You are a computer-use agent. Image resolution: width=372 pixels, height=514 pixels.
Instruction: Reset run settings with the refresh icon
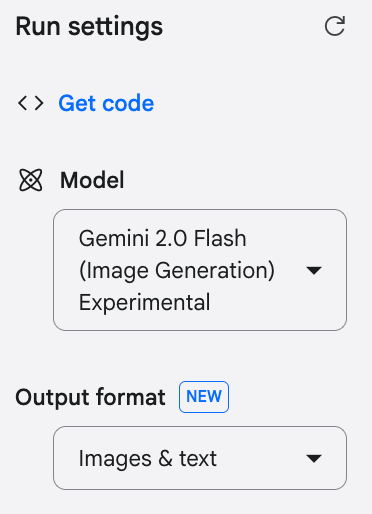(335, 26)
